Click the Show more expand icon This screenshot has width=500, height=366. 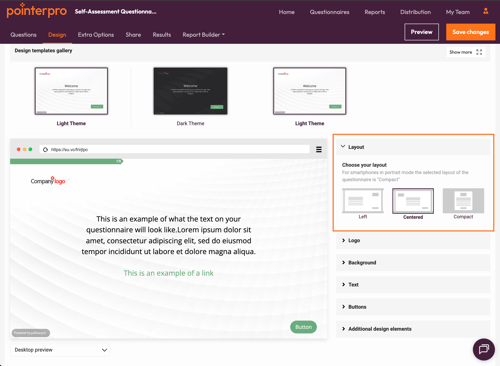point(479,52)
